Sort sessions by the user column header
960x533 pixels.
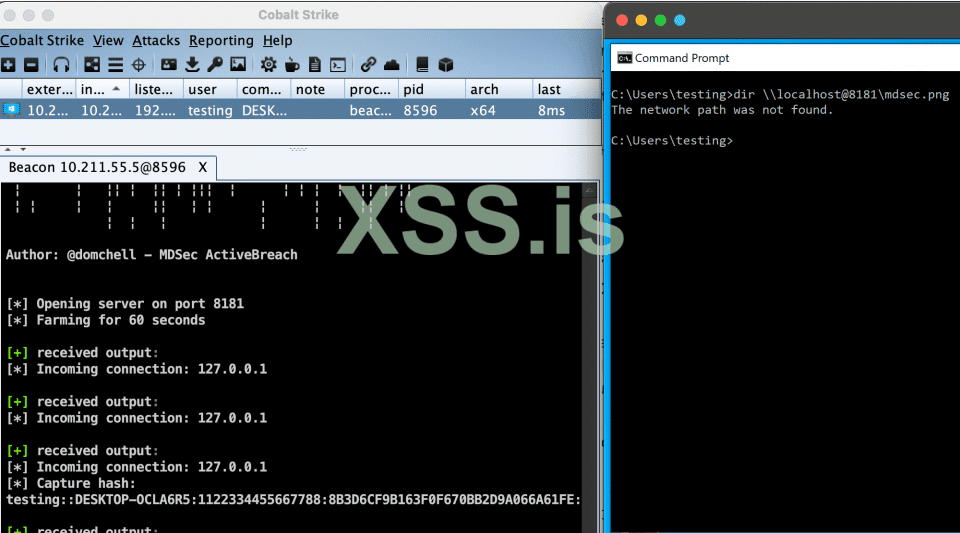click(209, 89)
